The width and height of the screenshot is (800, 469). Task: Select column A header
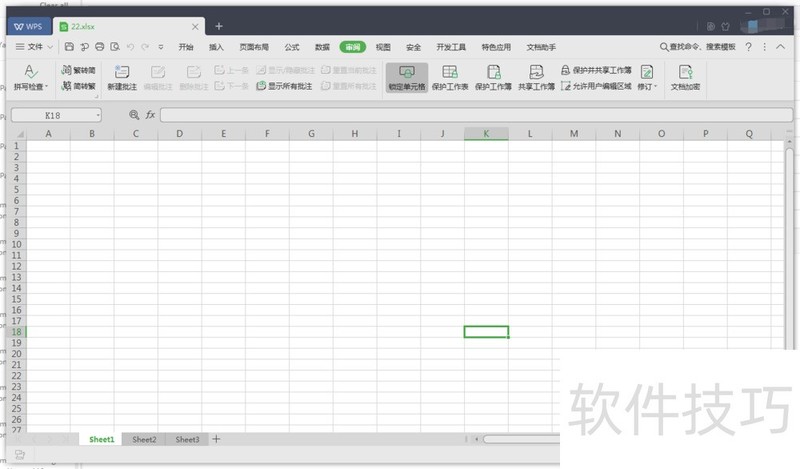[x=48, y=134]
